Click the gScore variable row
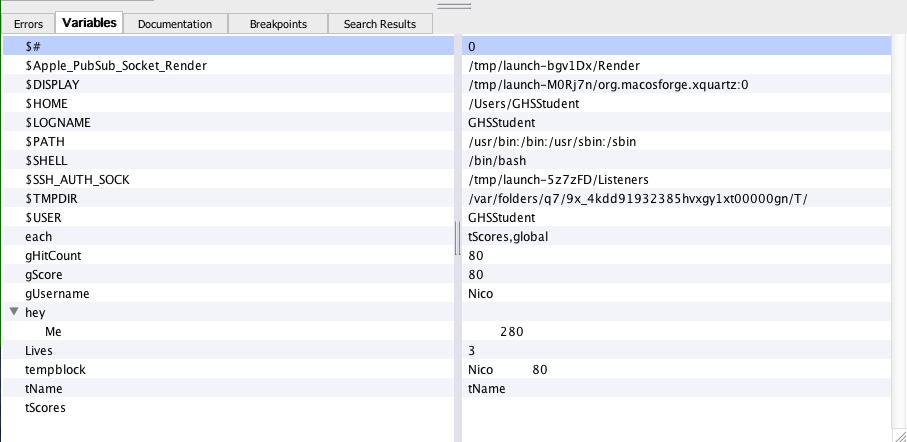Screen dimensions: 907x442 (45, 274)
